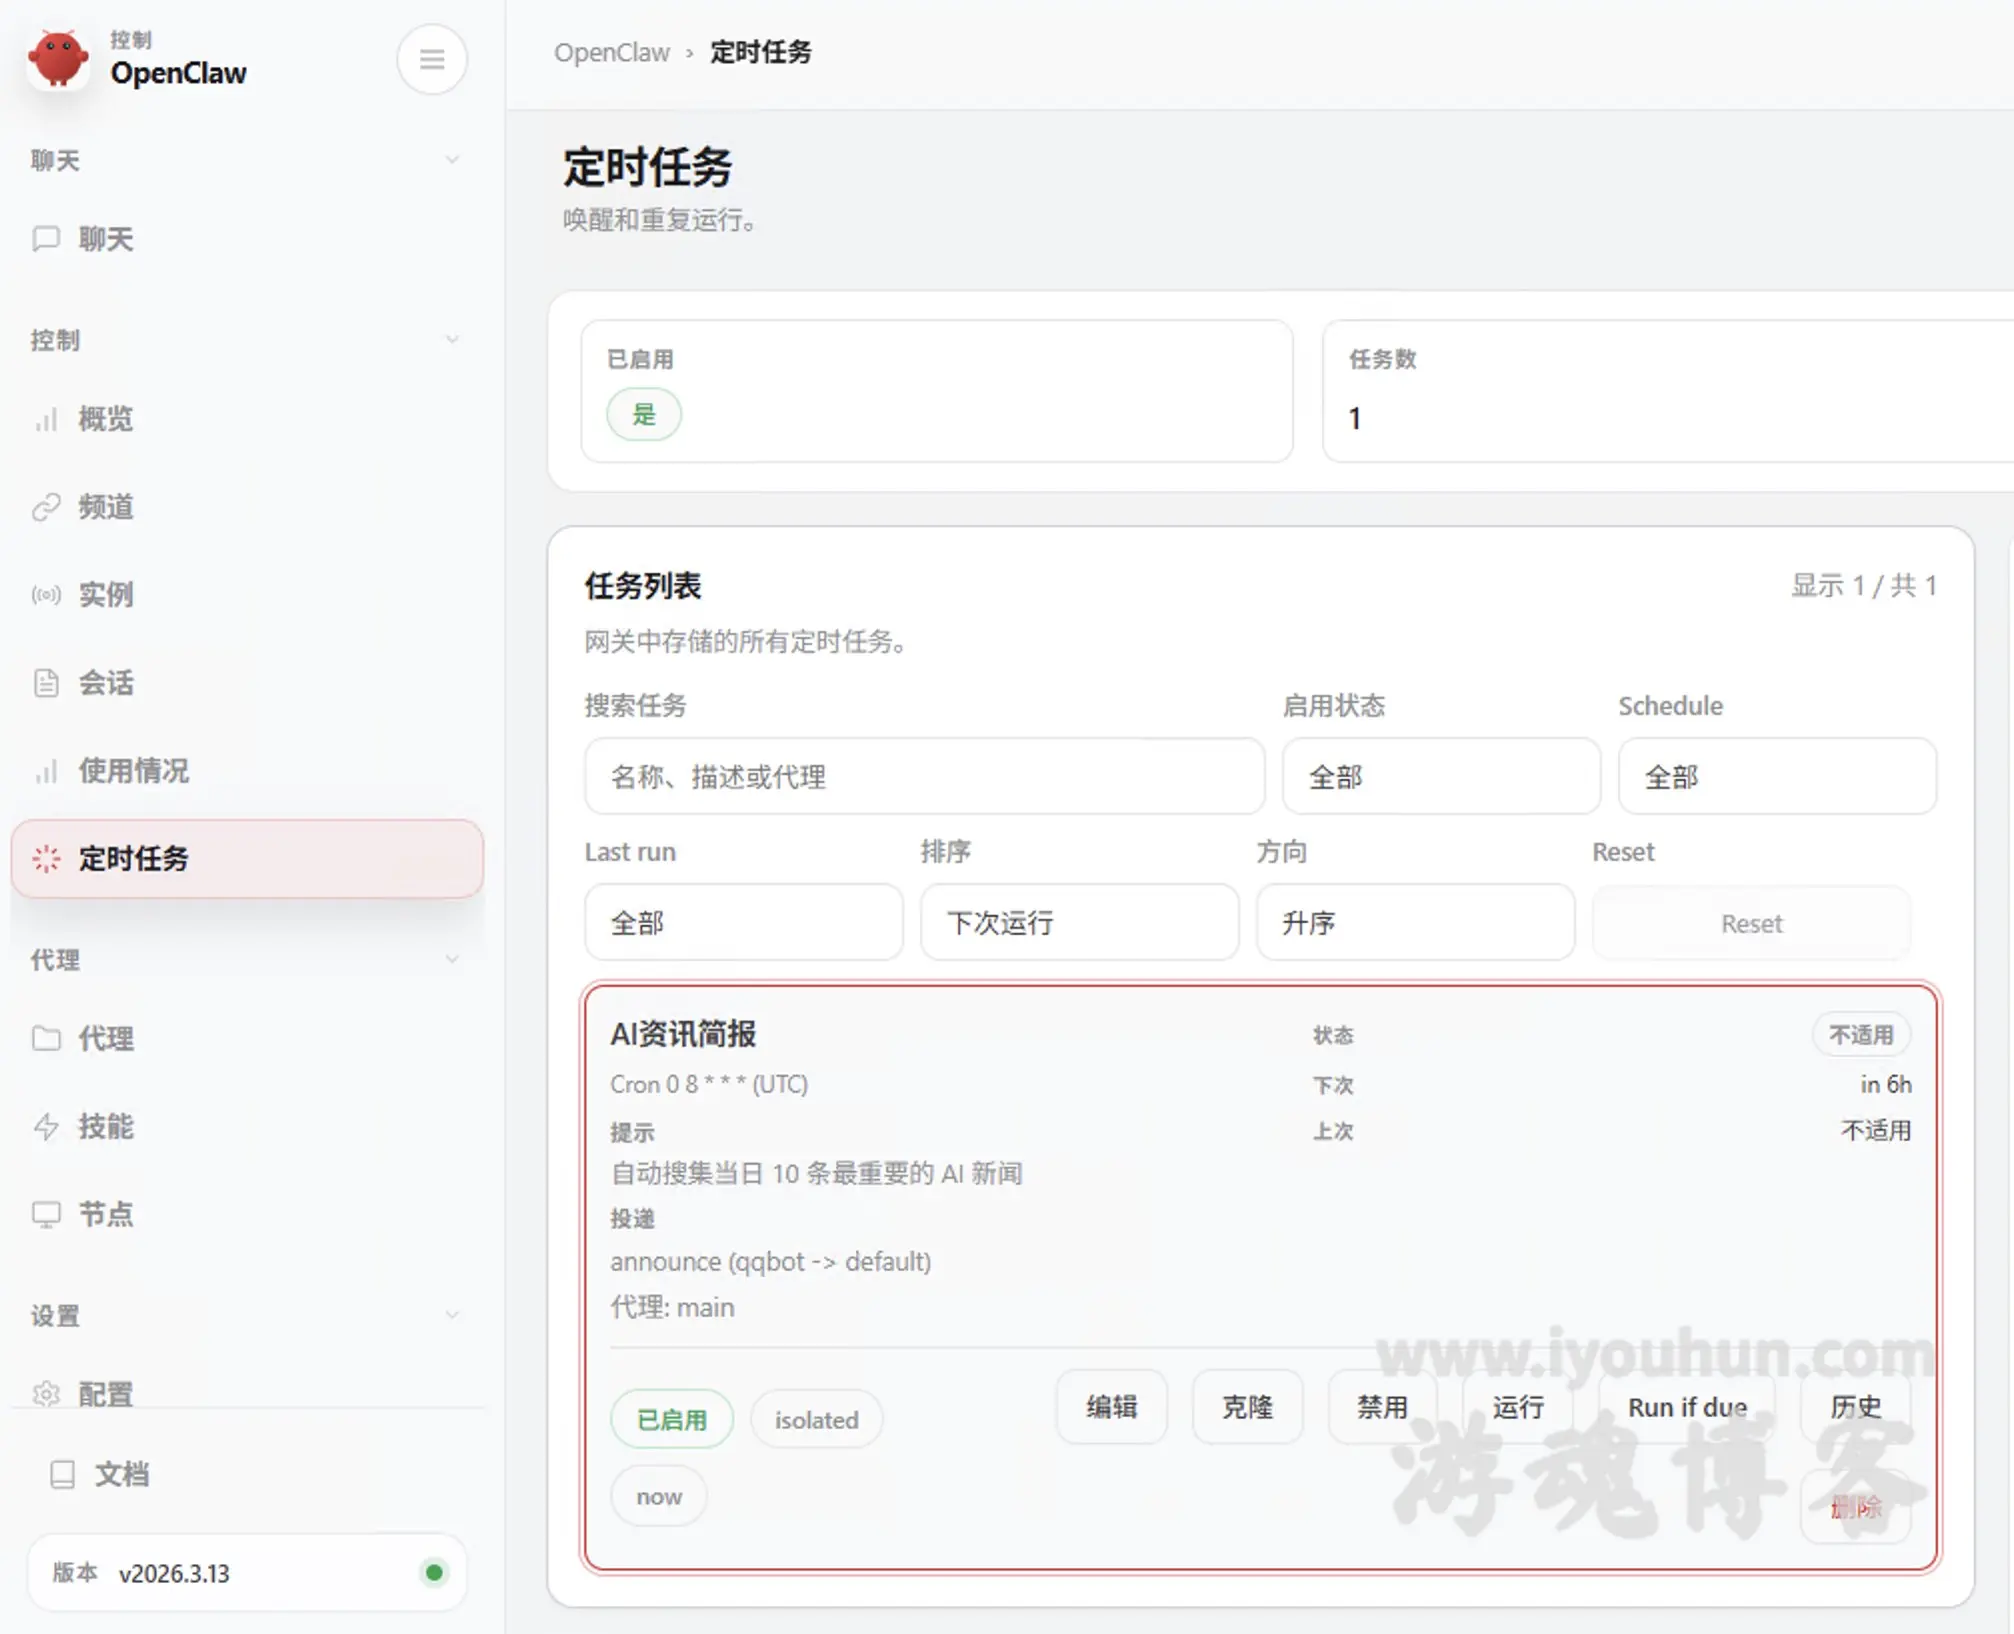Screen dimensions: 2014x1634
Task: Click the hamburger menu icon
Action: (431, 60)
